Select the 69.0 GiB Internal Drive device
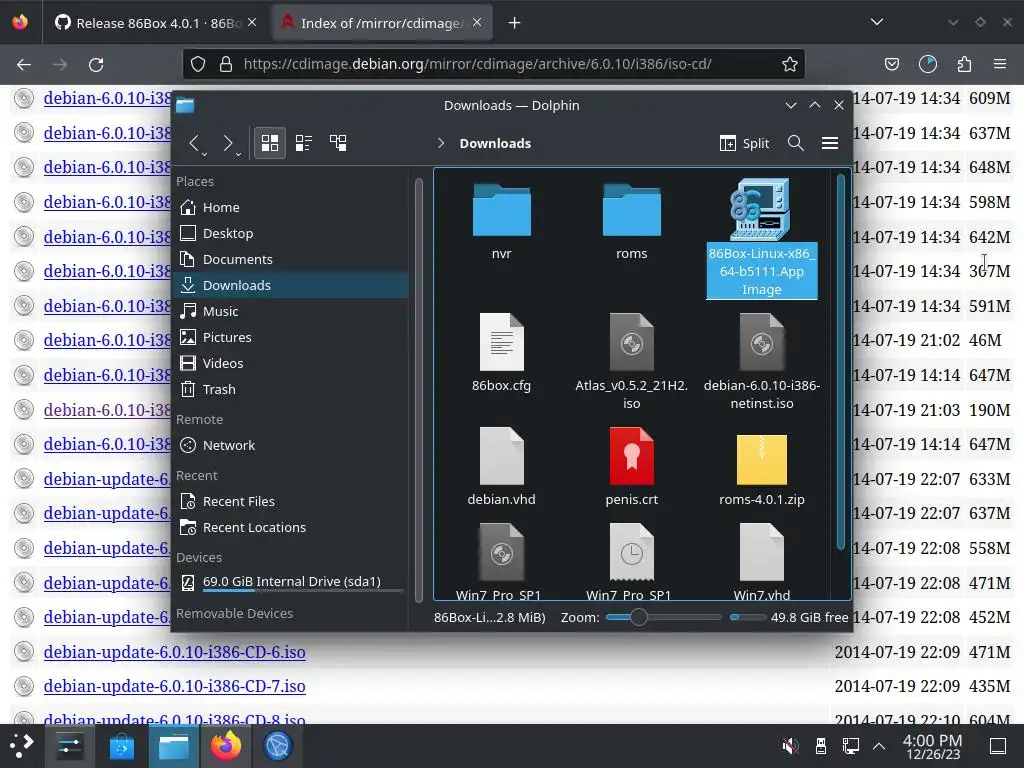Image resolution: width=1024 pixels, height=768 pixels. pyautogui.click(x=291, y=581)
